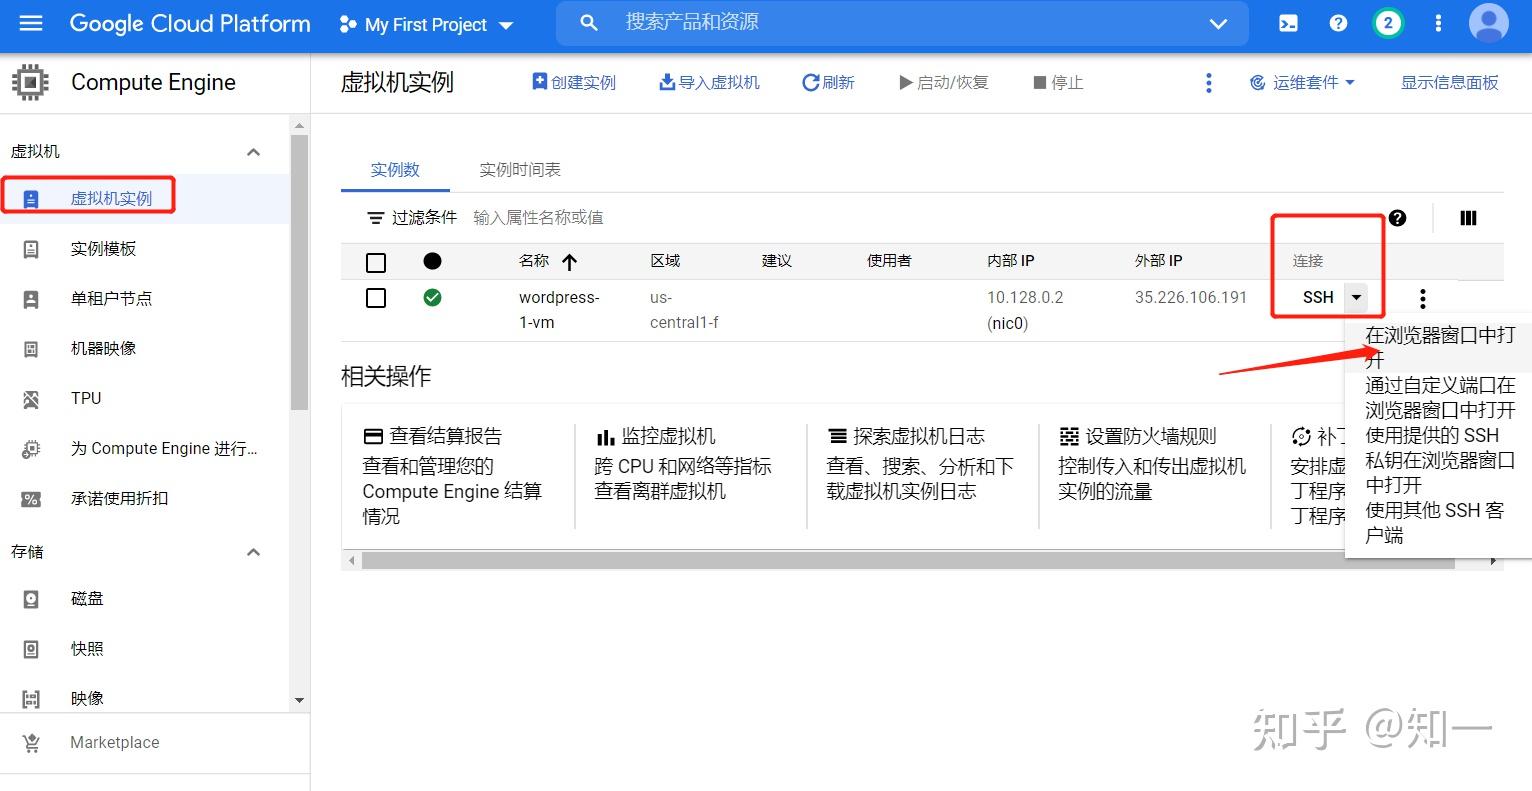This screenshot has height=791, width=1532.
Task: Select the wordpress-1-vm row checkbox
Action: coord(376,298)
